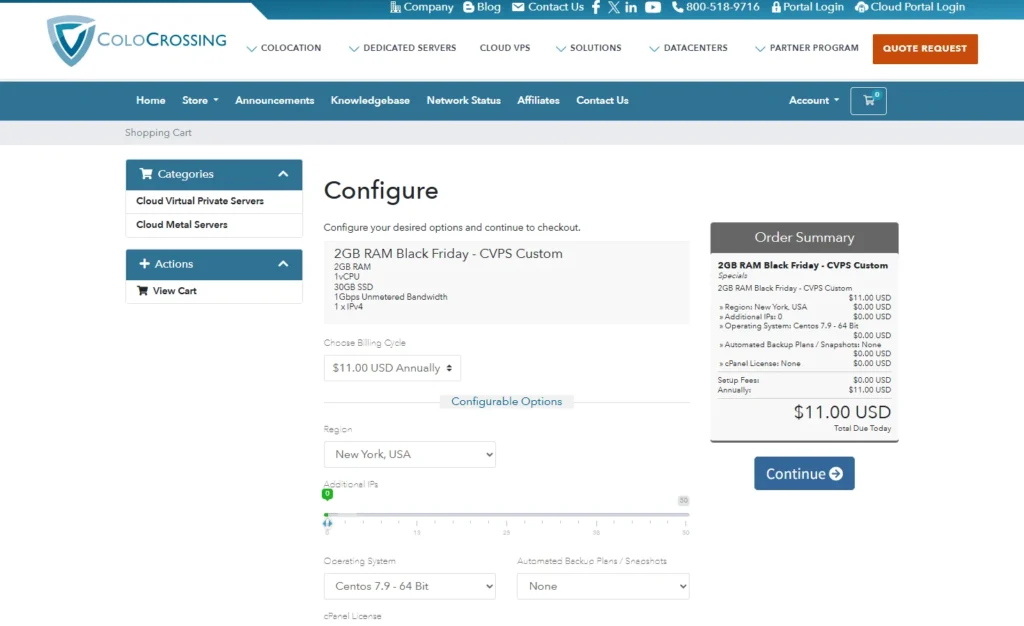Click the Facebook icon in top bar

[596, 7]
